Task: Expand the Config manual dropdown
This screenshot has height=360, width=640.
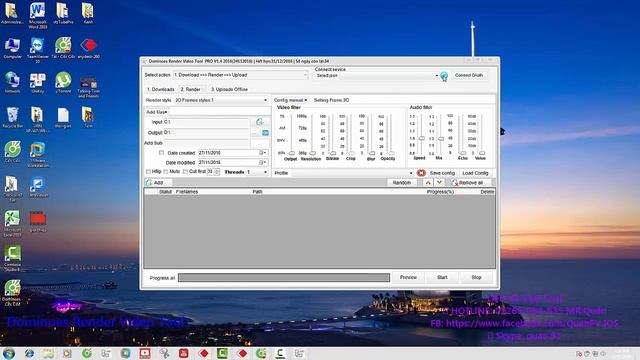Action: [290, 100]
